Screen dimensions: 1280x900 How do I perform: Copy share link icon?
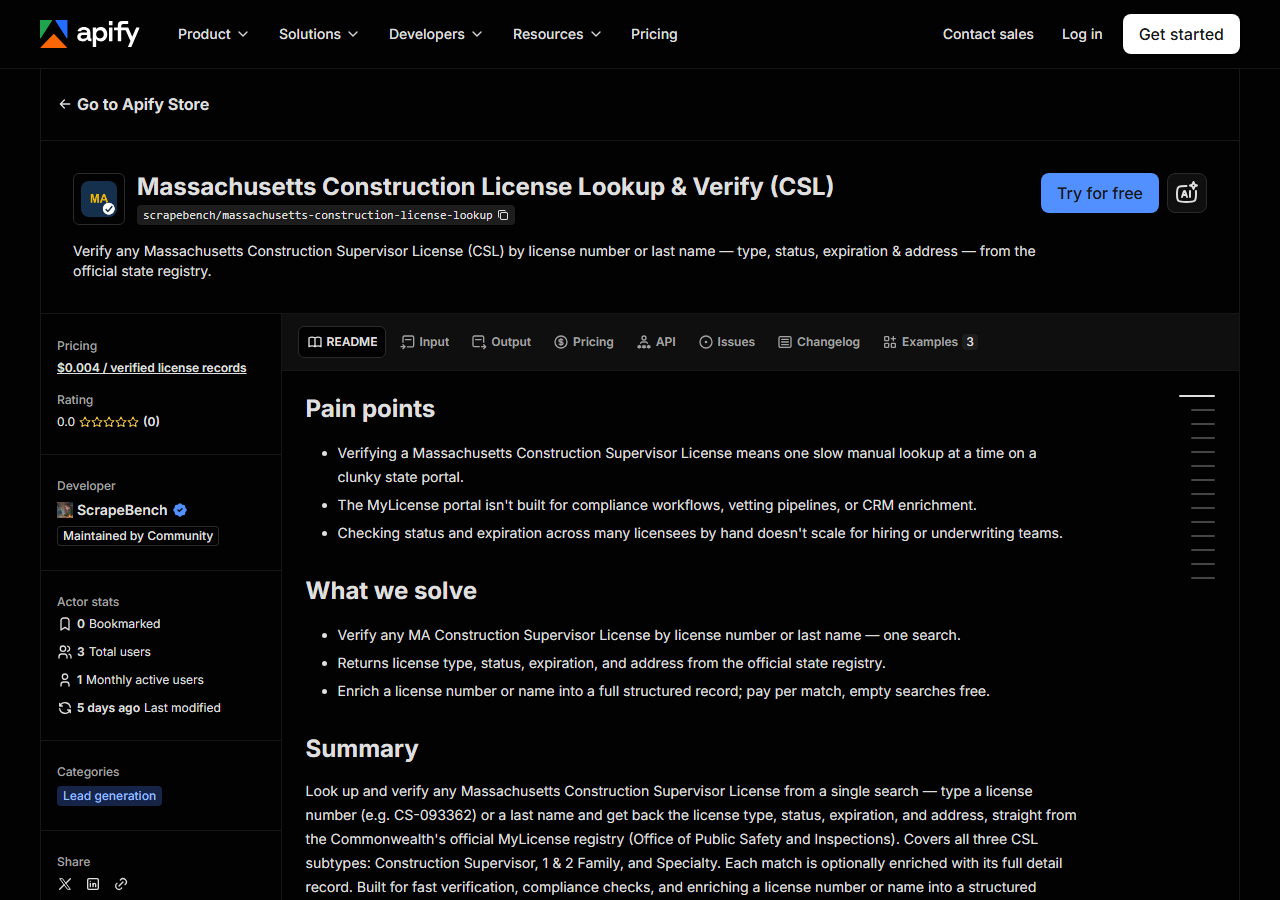(x=121, y=884)
